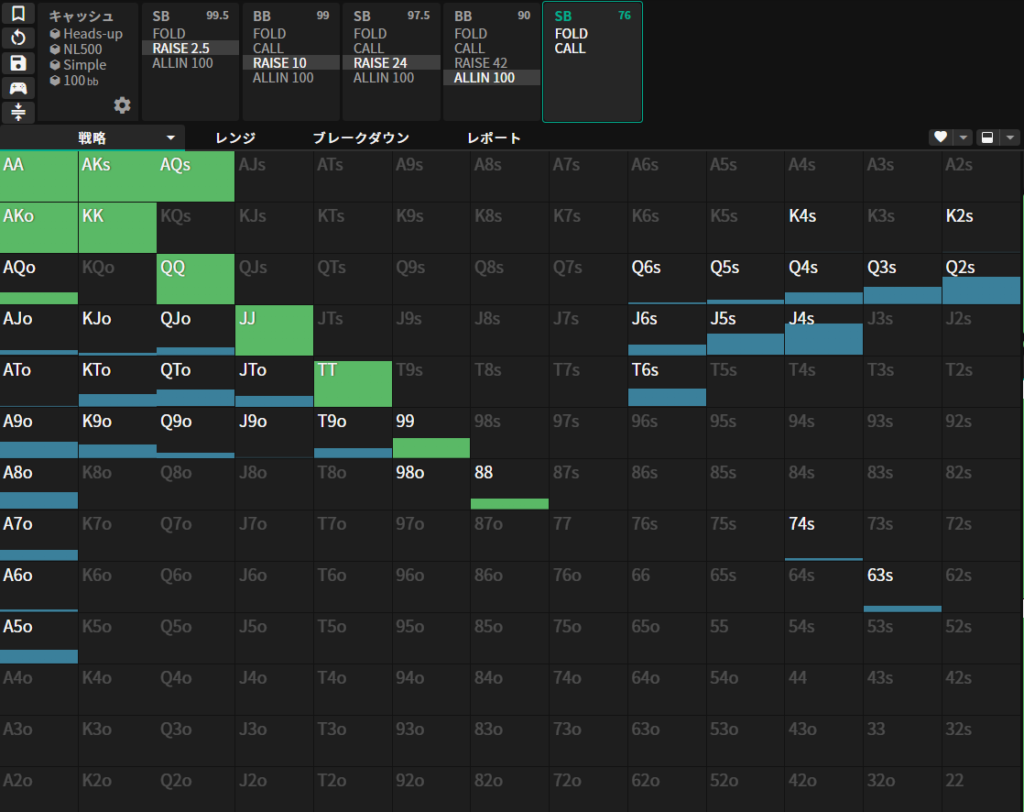Click the green AA hand cell

click(39, 176)
